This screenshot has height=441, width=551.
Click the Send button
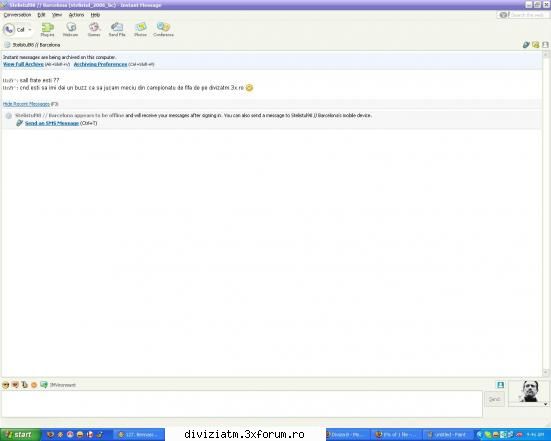494,399
